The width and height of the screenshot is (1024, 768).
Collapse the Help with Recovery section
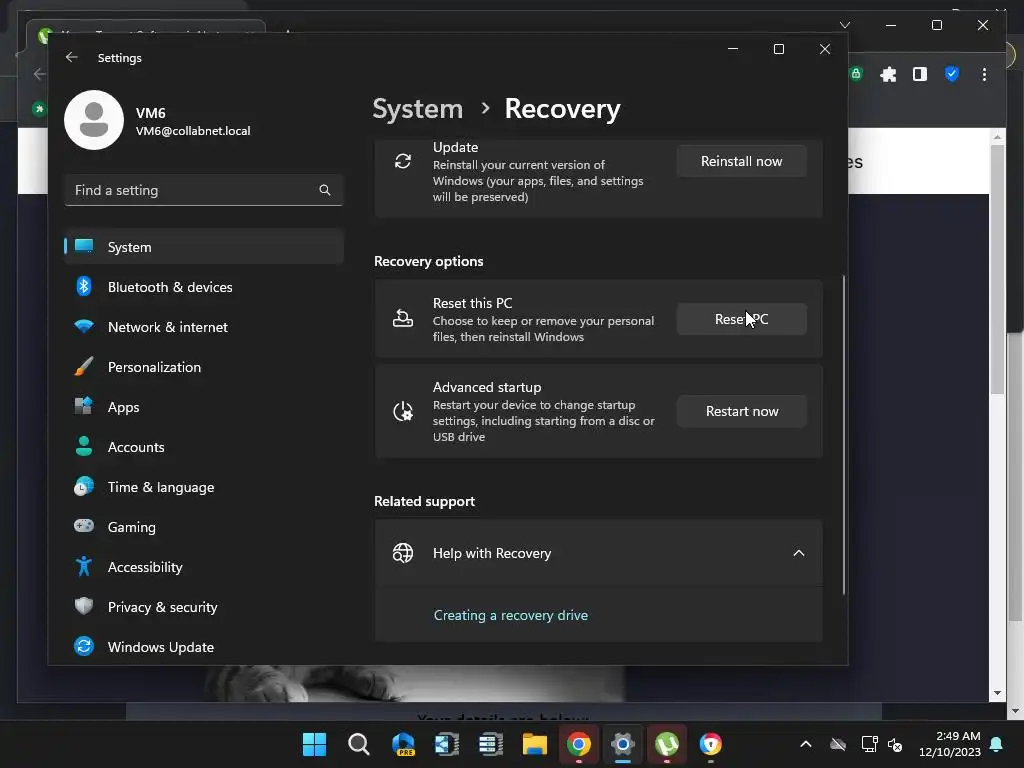click(799, 553)
